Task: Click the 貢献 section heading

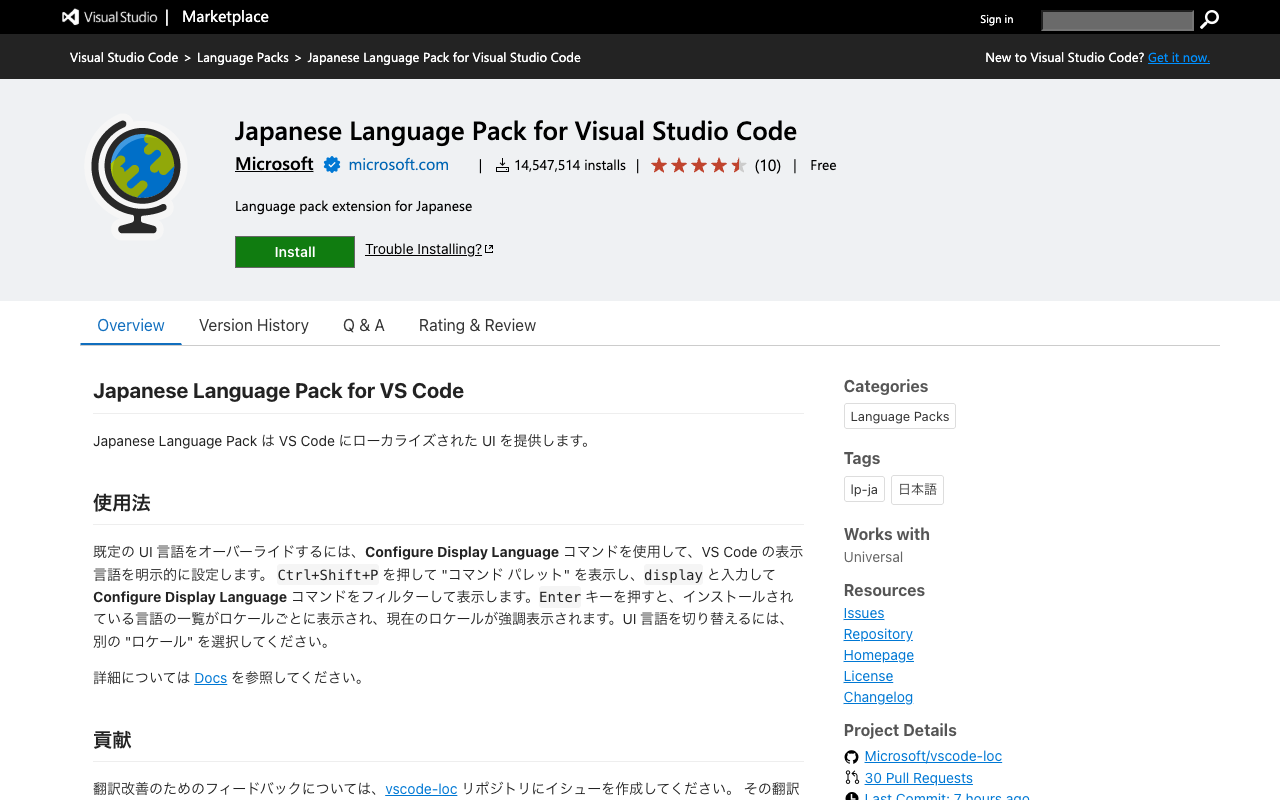Action: 112,740
